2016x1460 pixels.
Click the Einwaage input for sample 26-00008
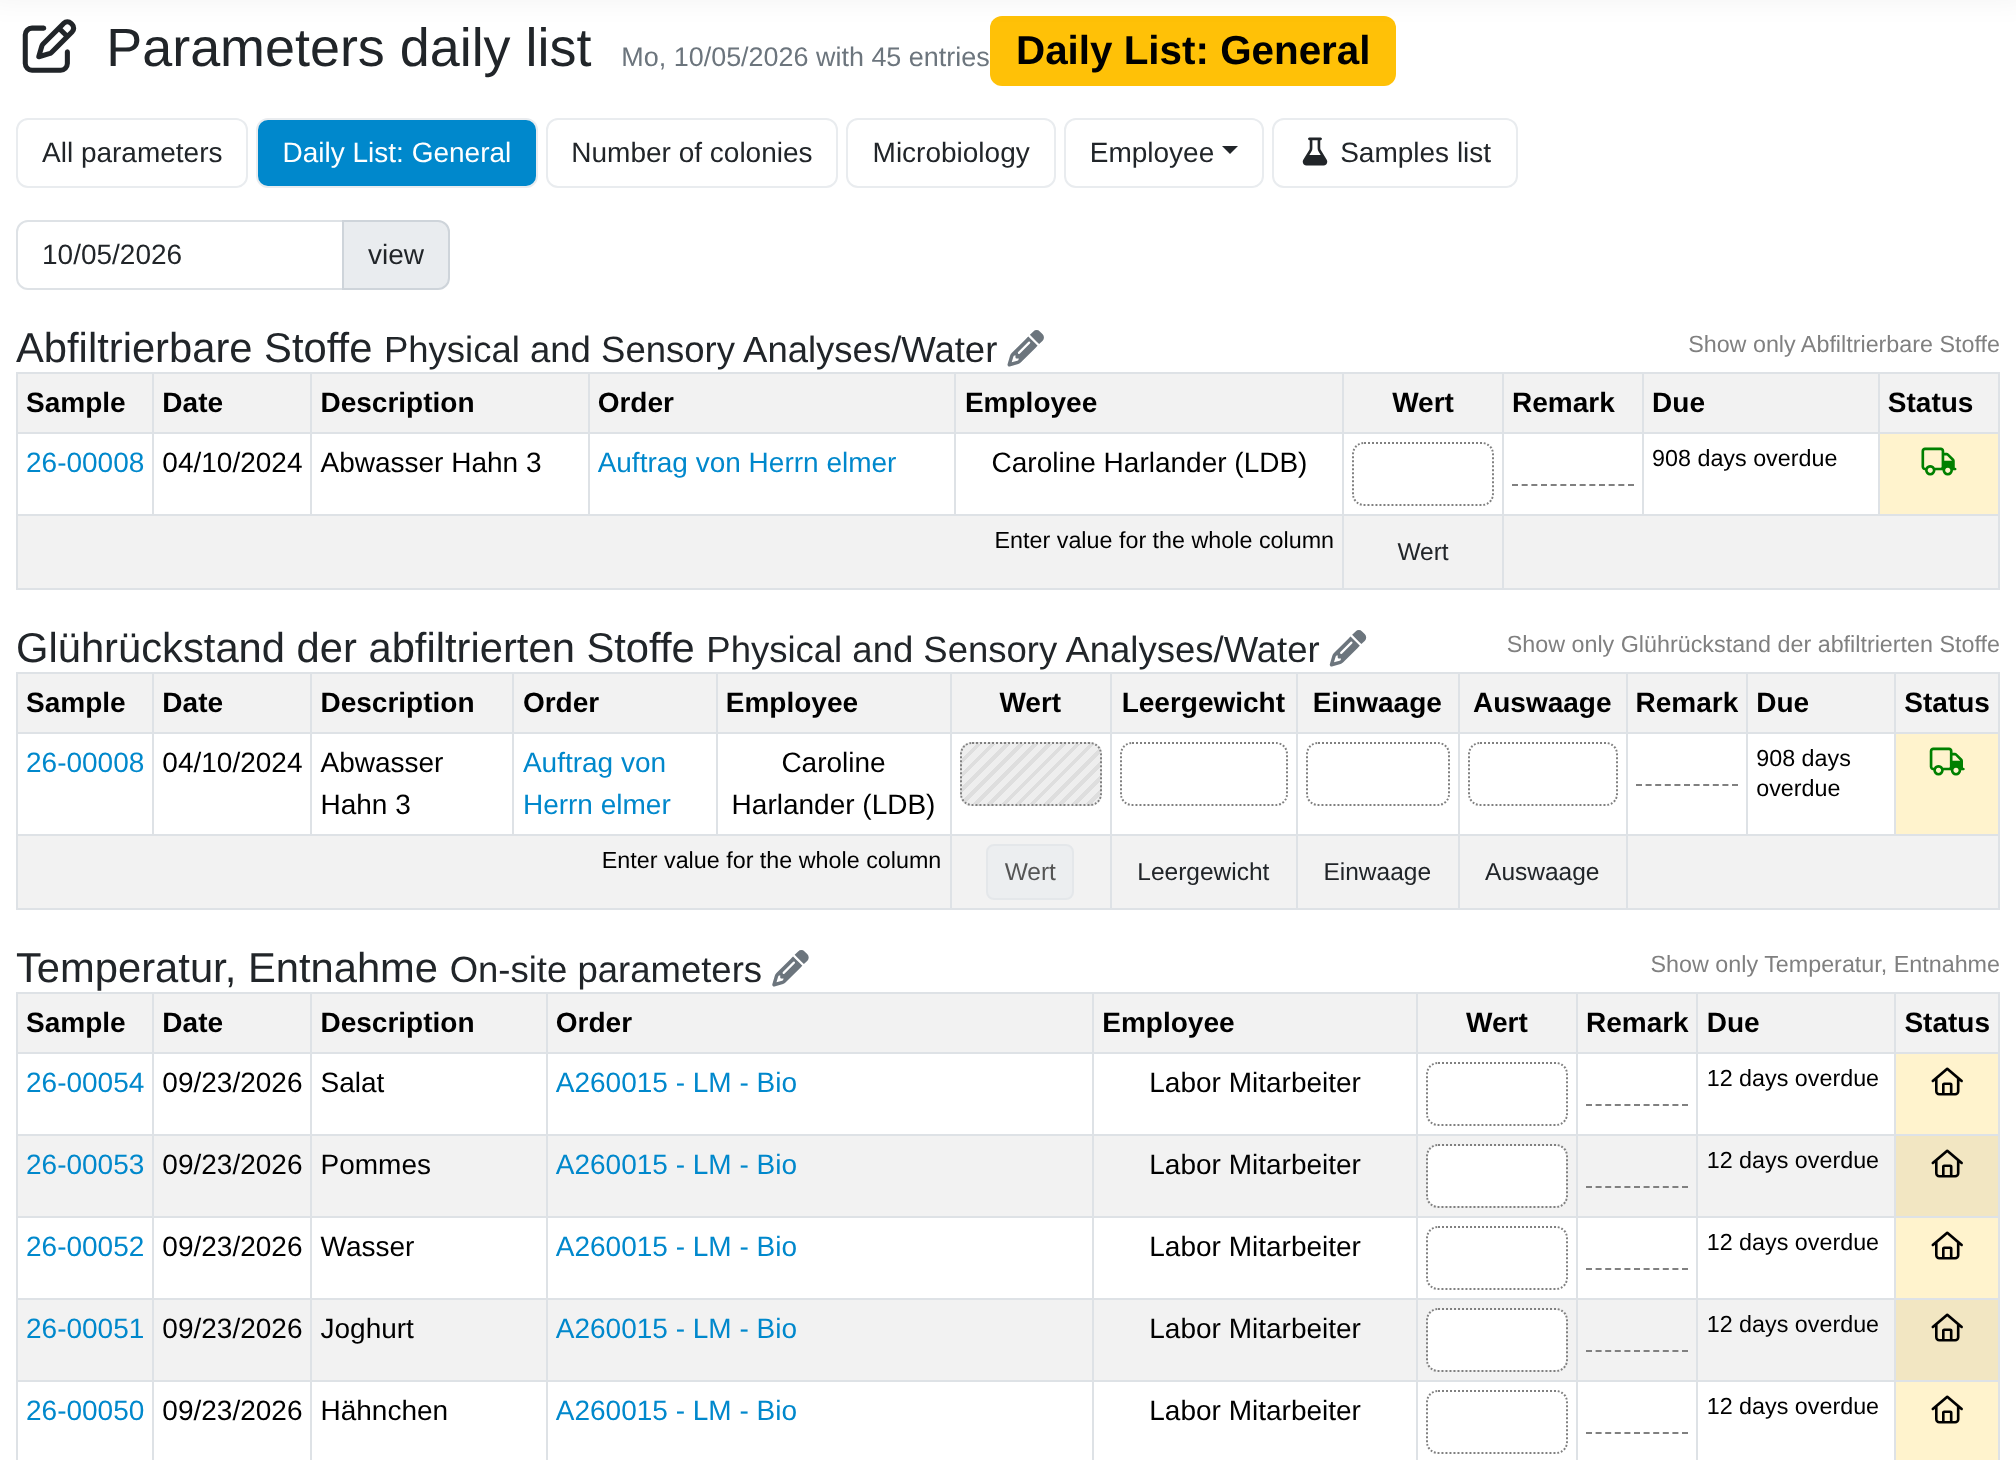[1377, 774]
